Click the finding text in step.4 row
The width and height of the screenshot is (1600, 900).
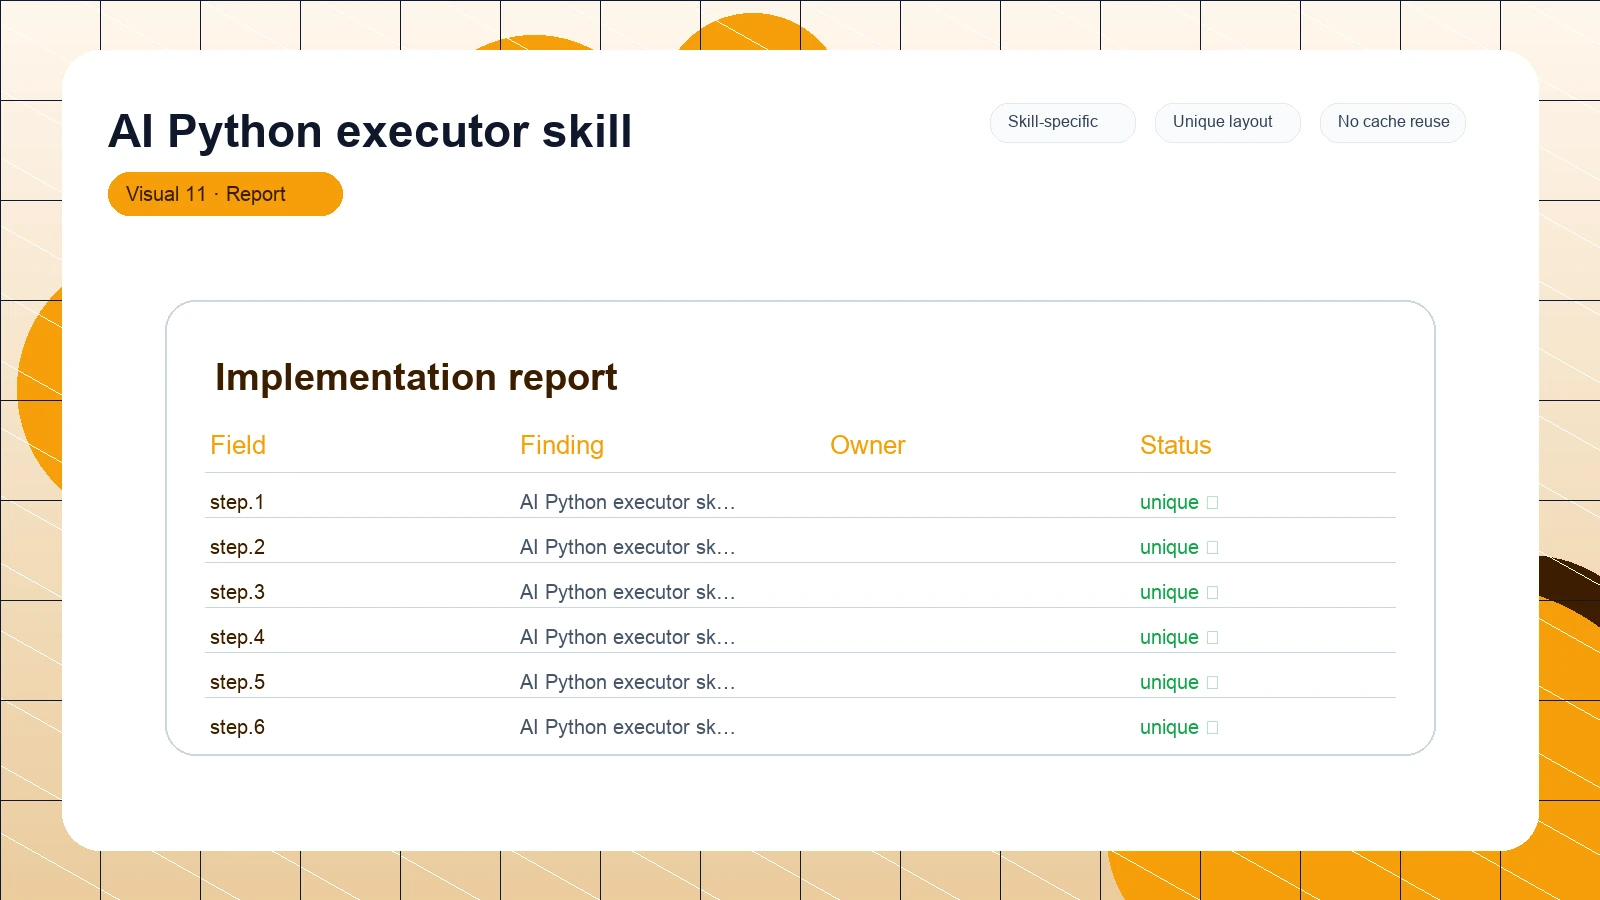tap(628, 637)
